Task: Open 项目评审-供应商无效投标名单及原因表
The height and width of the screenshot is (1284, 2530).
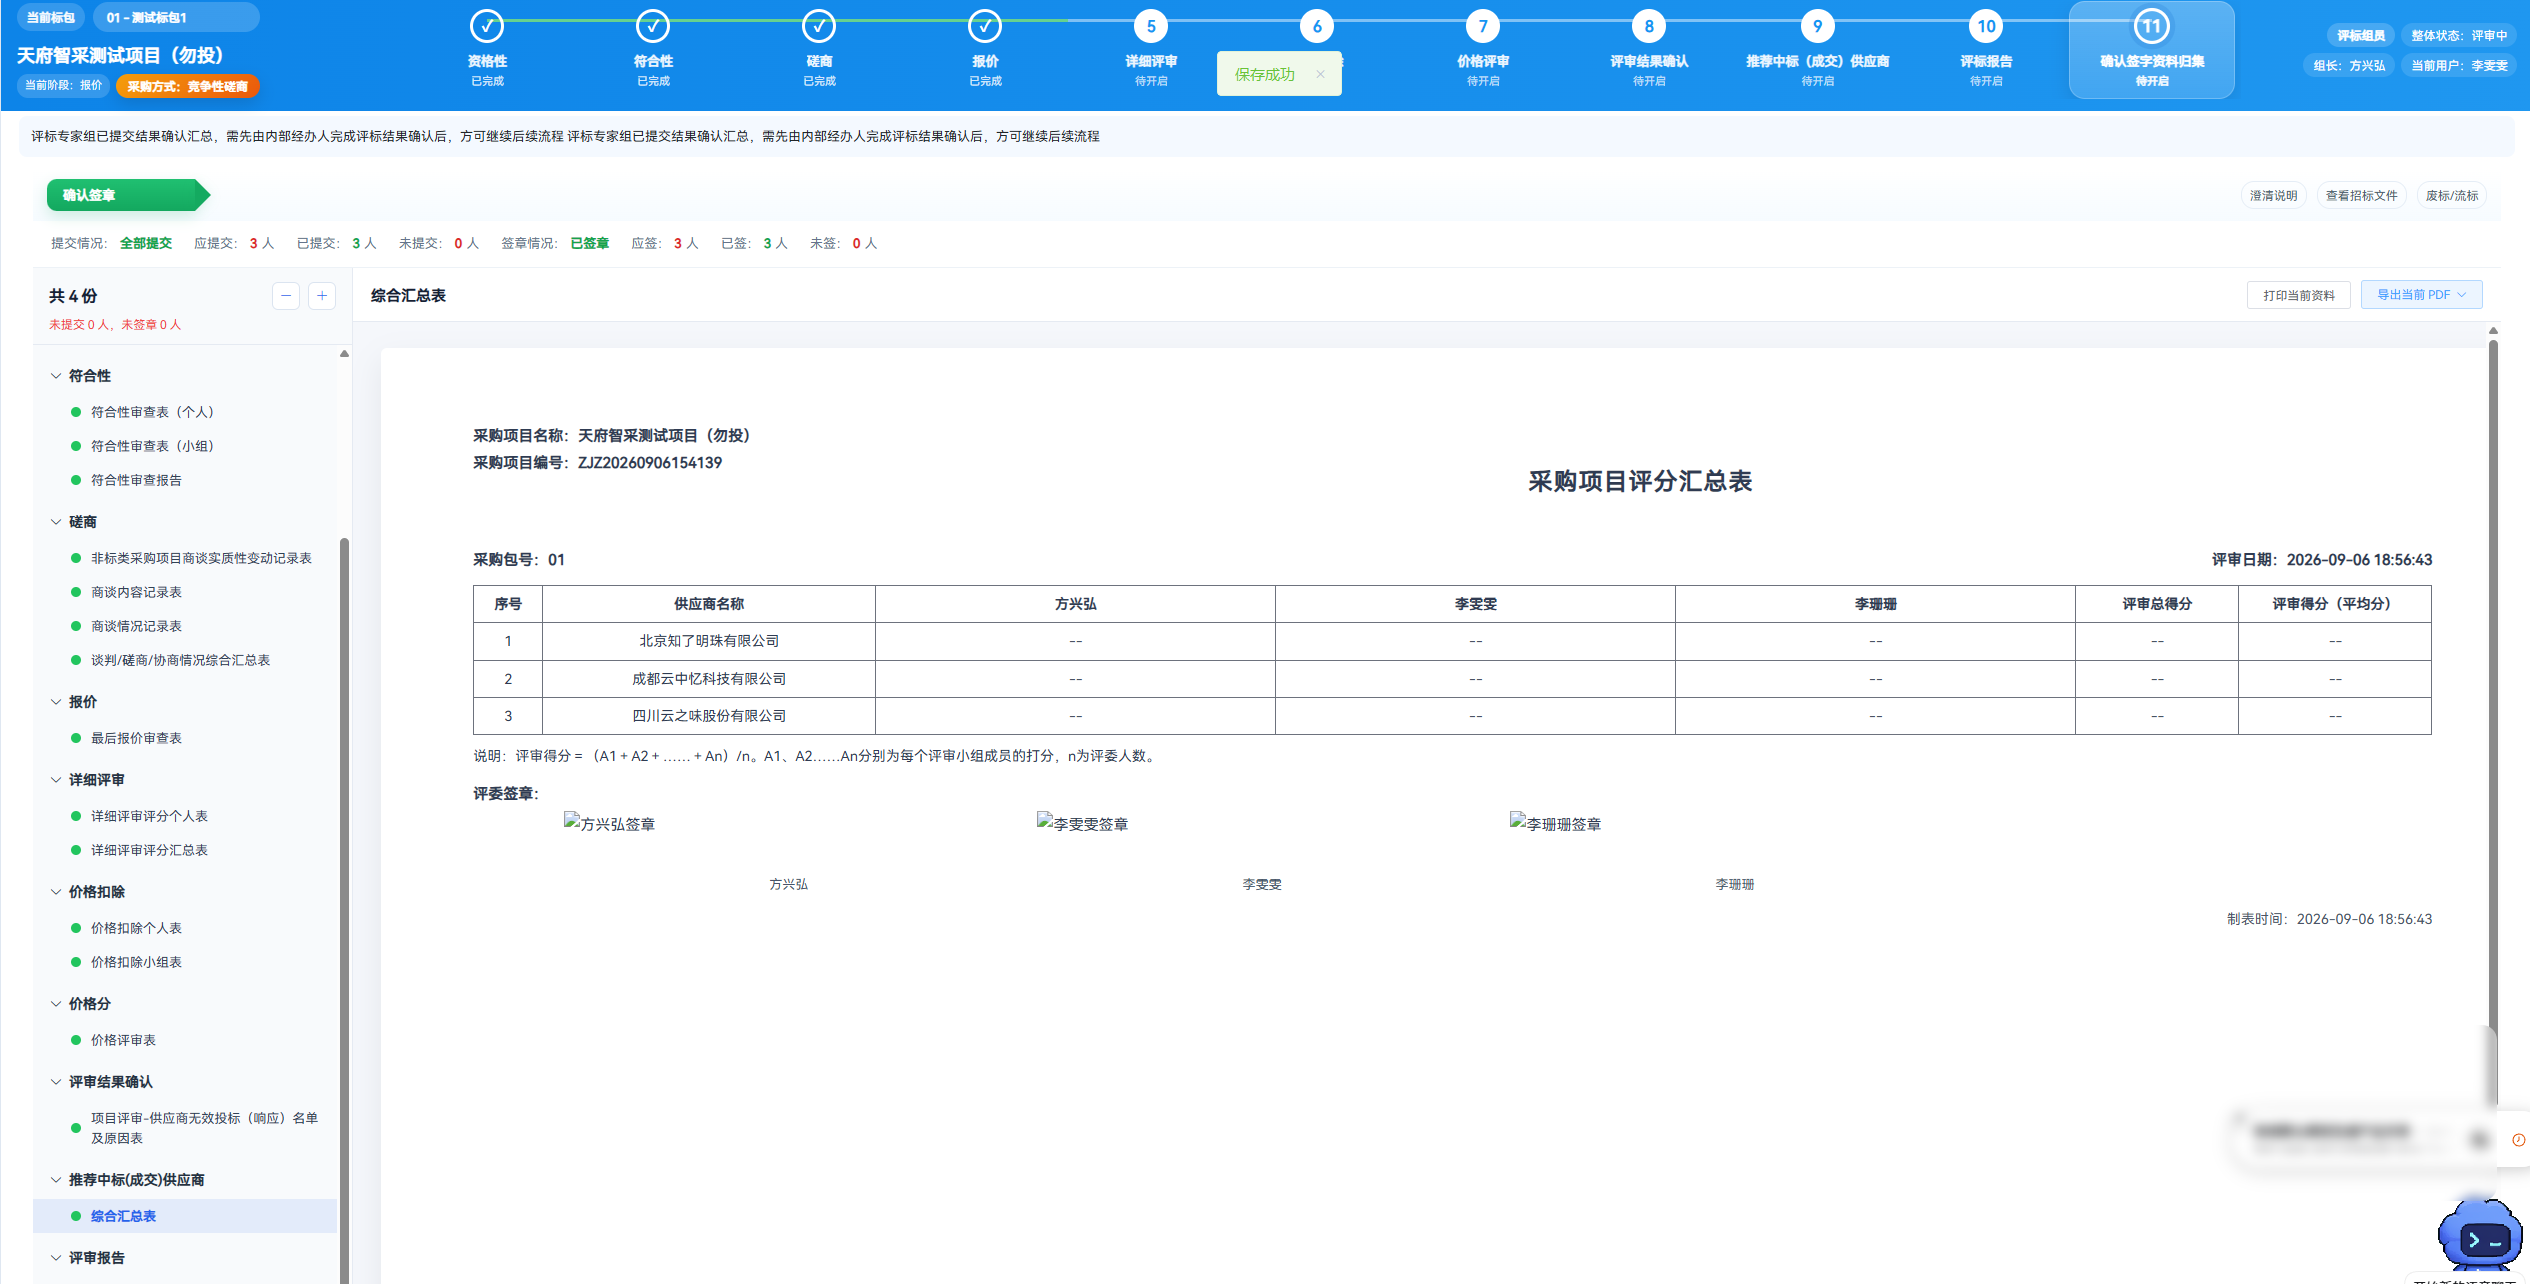Action: [x=204, y=1128]
